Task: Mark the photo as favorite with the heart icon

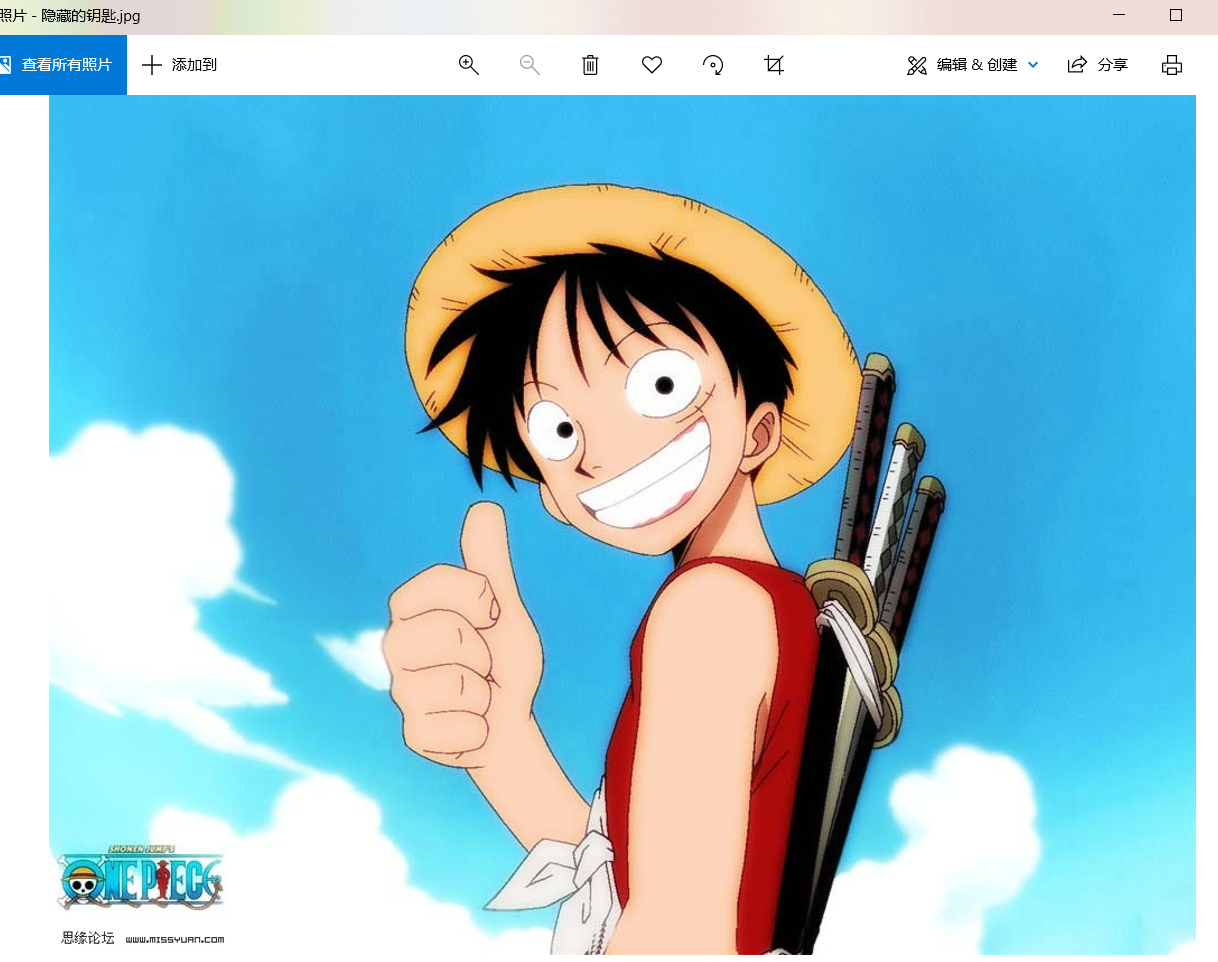Action: point(652,65)
